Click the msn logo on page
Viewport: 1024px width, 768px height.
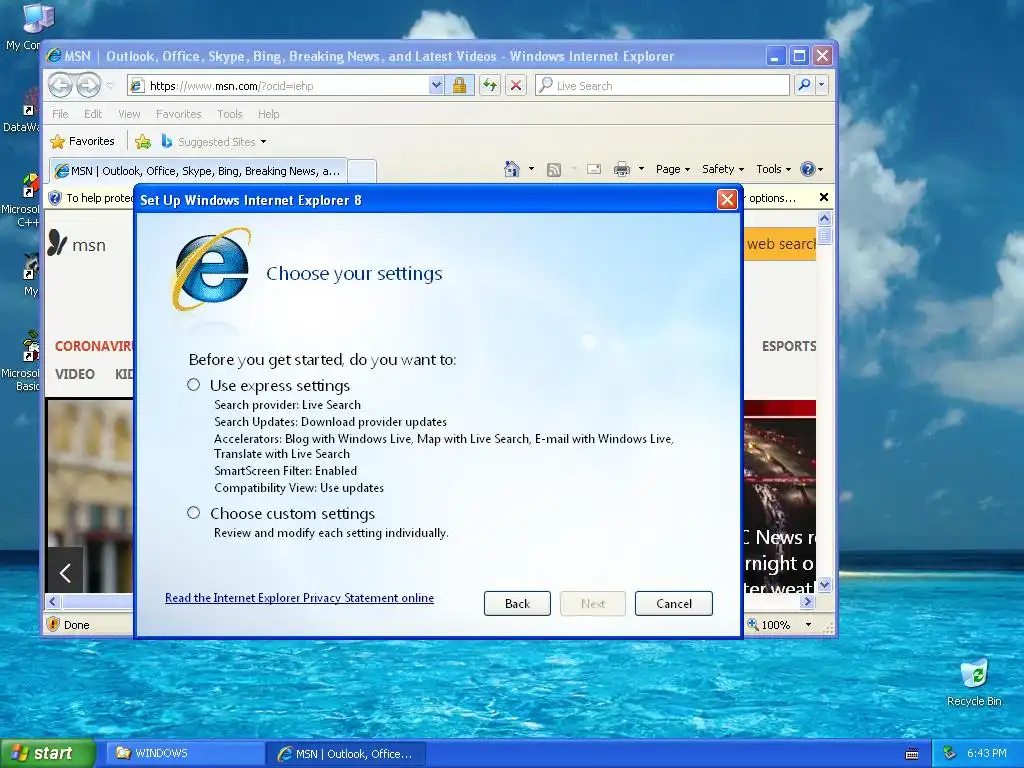76,244
